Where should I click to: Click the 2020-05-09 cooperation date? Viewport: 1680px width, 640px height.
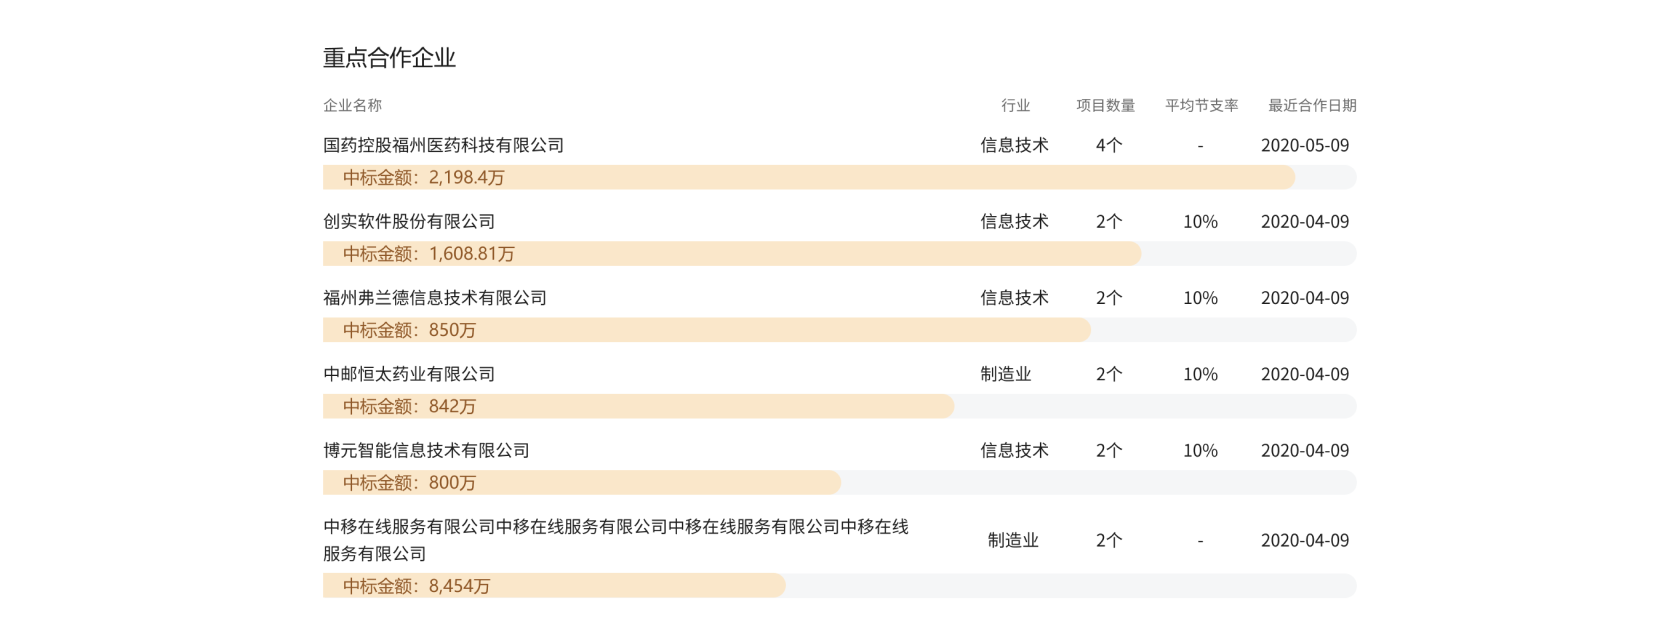coord(1305,145)
